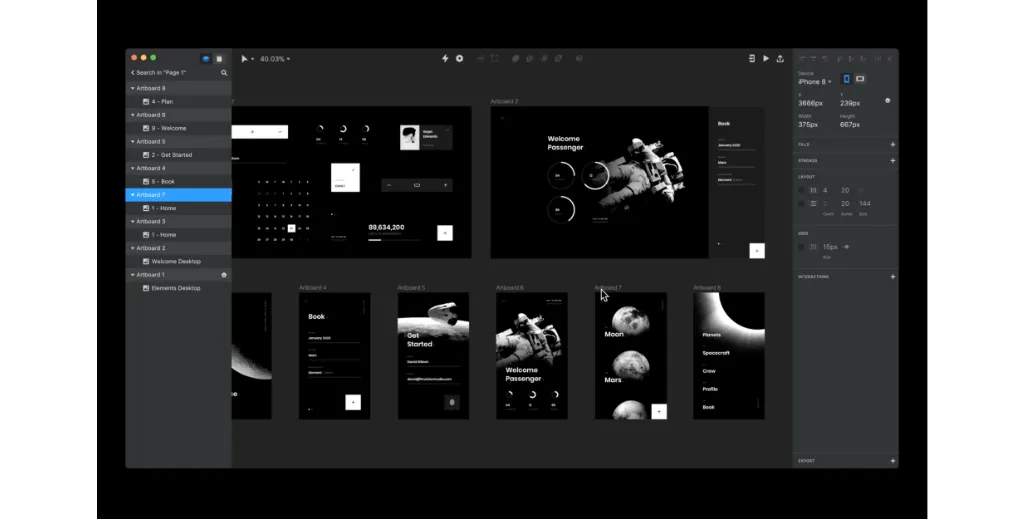
Task: Click the image icon of 4 - Plan layer
Action: pyautogui.click(x=146, y=102)
